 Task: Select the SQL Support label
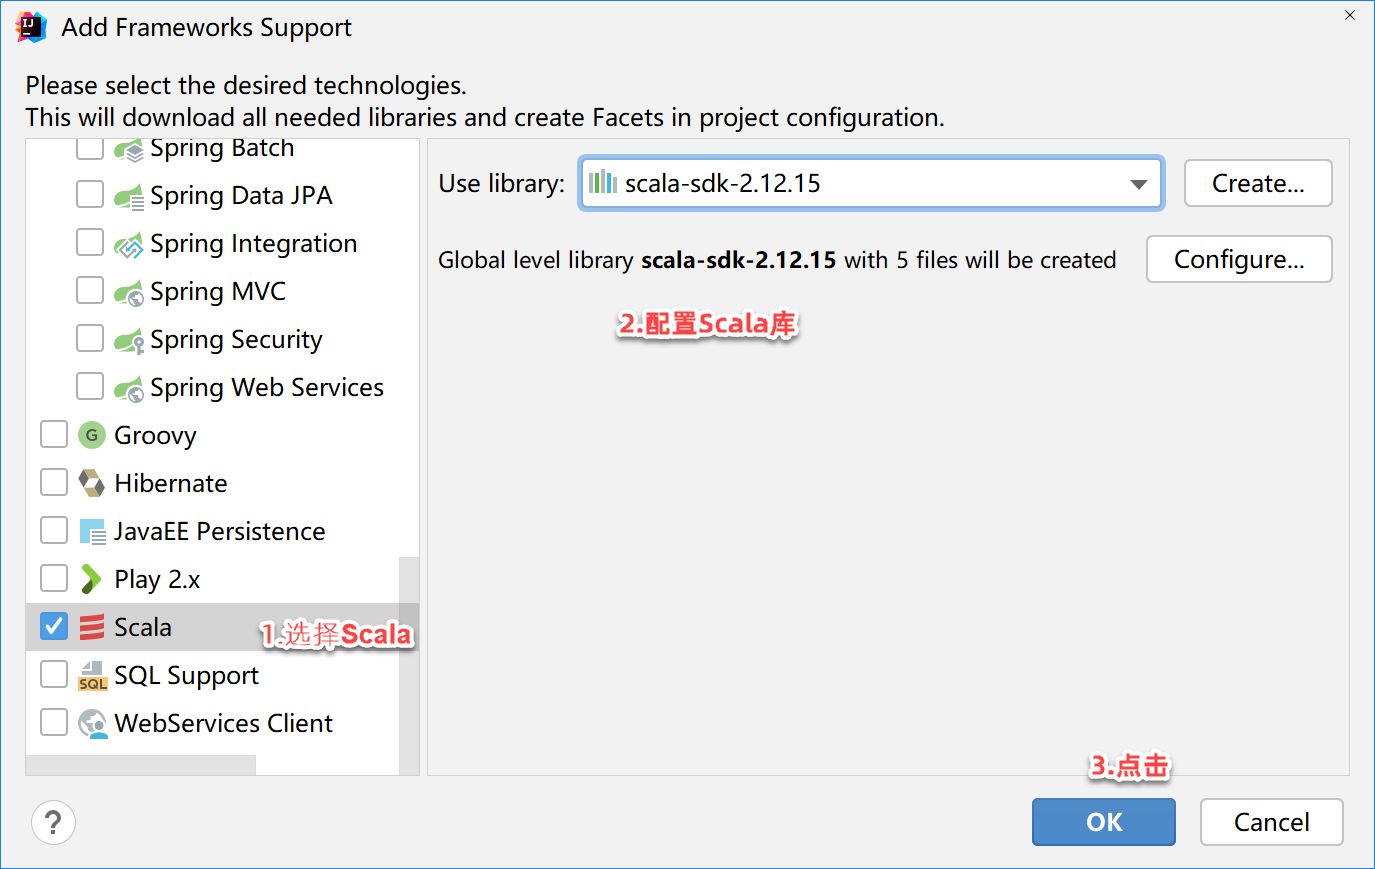click(186, 676)
